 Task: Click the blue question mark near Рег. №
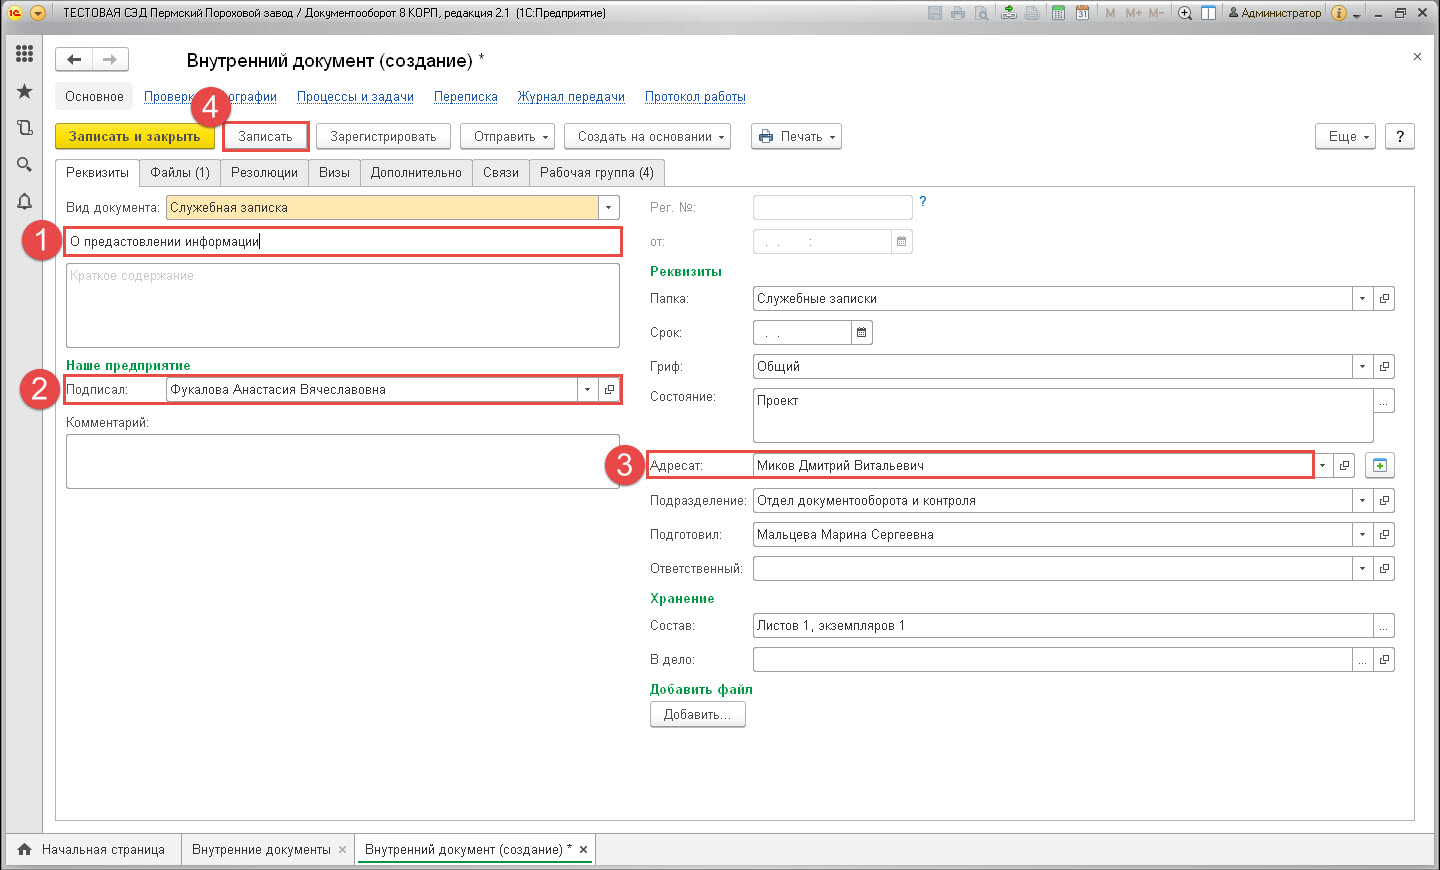tap(923, 201)
